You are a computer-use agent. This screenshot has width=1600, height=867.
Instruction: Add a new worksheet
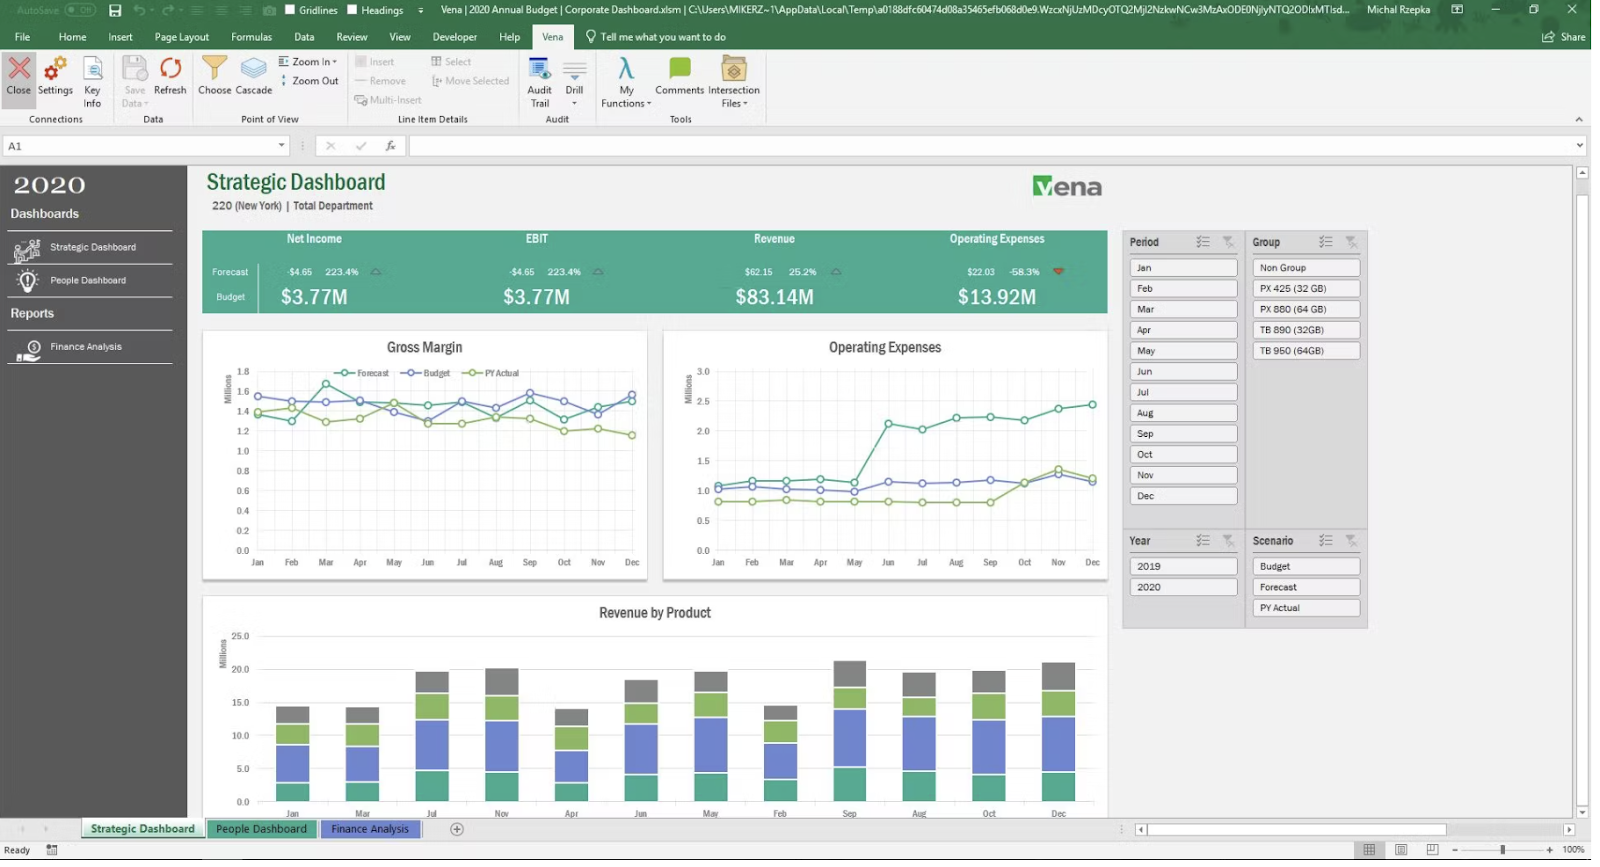(457, 829)
